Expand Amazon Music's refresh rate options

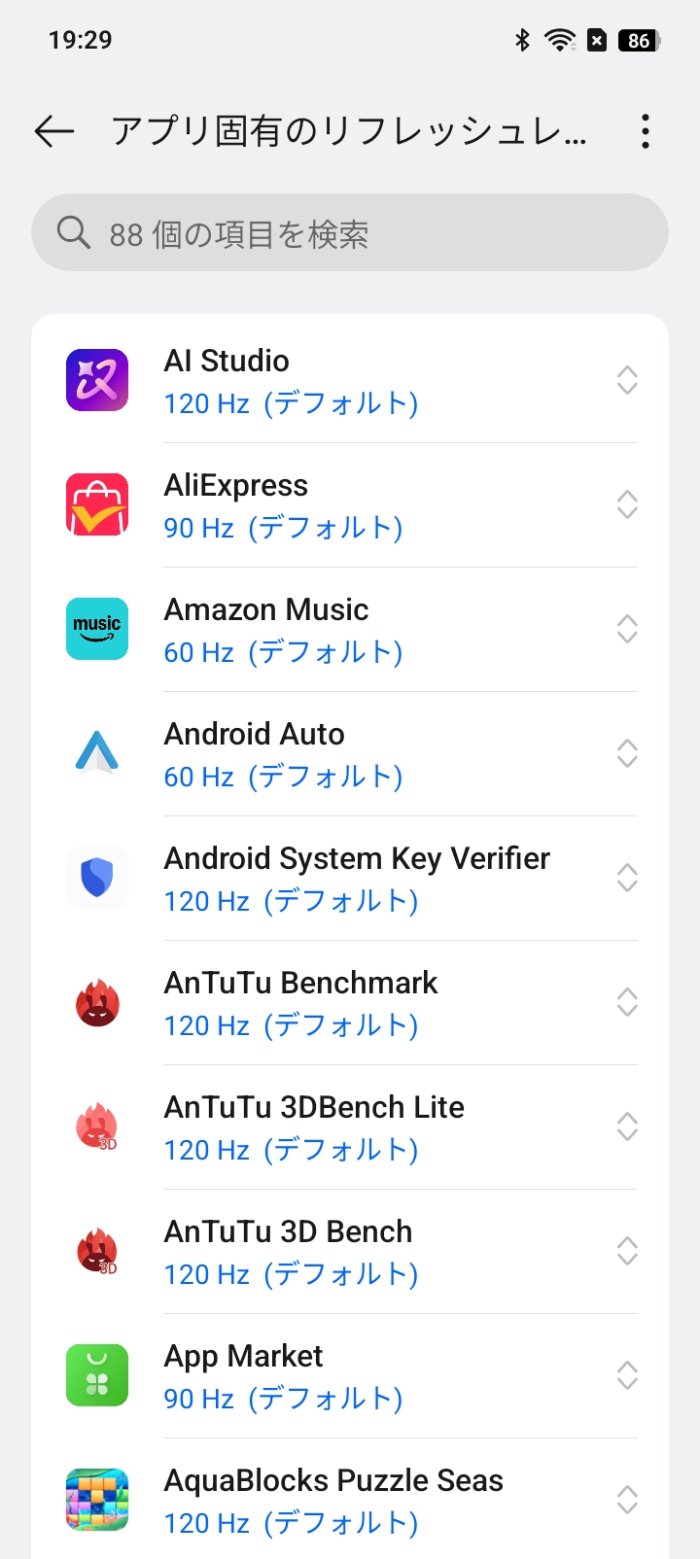pos(627,628)
